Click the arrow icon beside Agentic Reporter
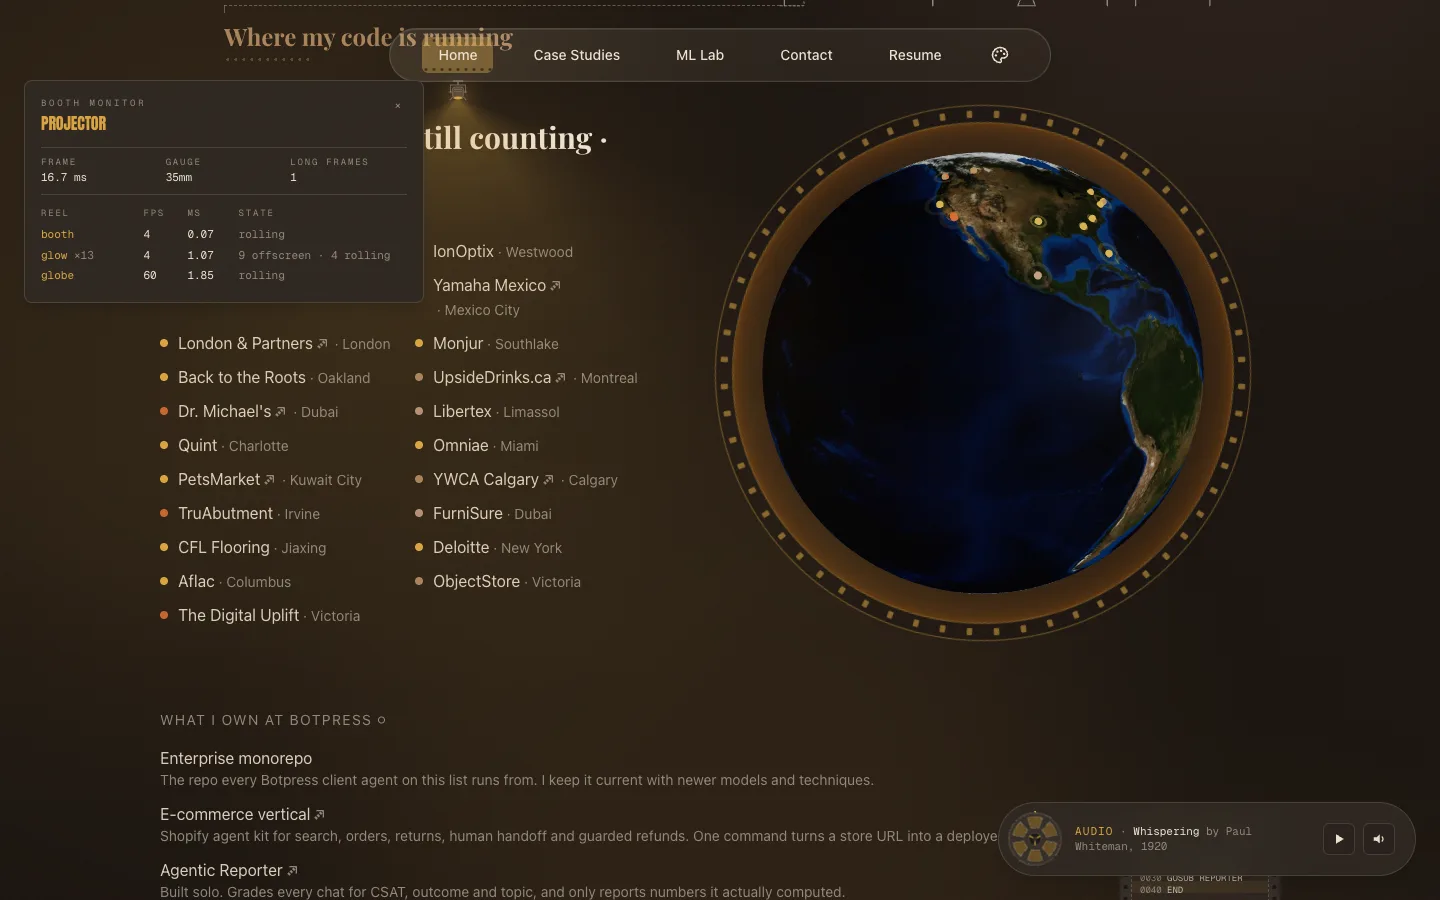1440x900 pixels. 292,871
